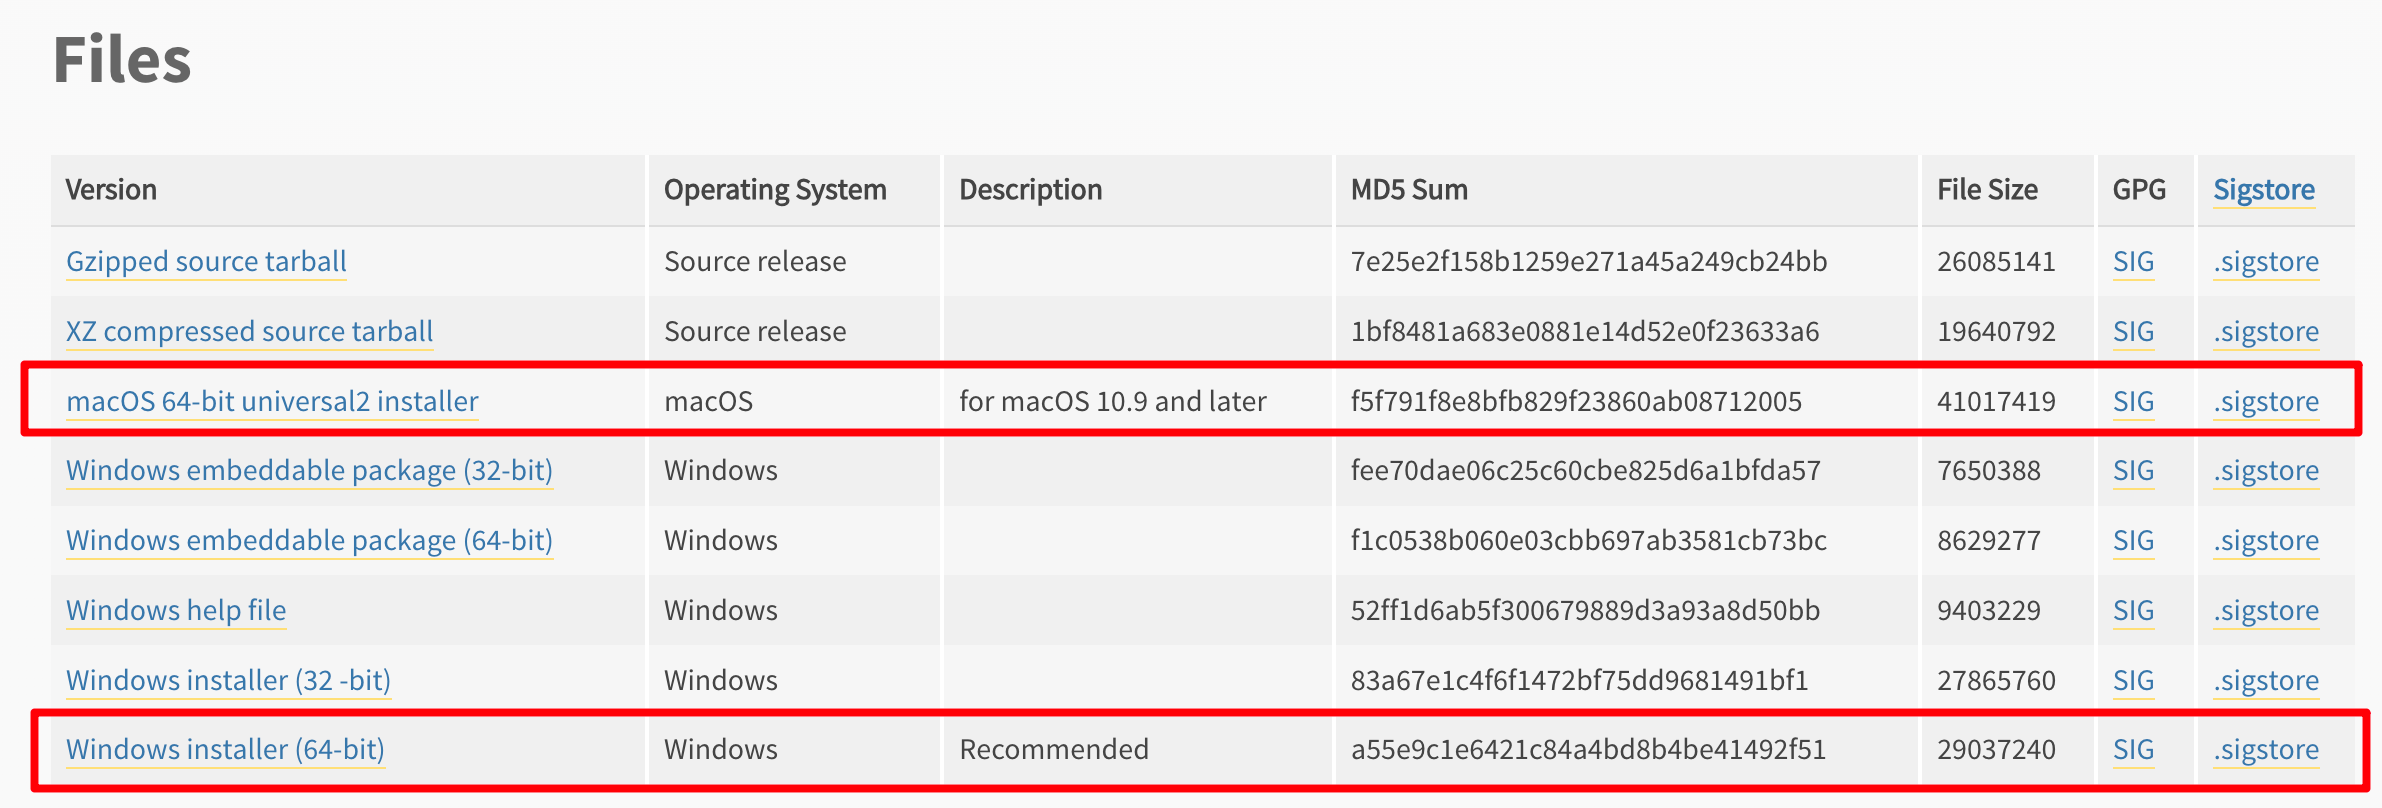
Task: Click SIG link for XZ compressed tarball
Action: [2133, 331]
